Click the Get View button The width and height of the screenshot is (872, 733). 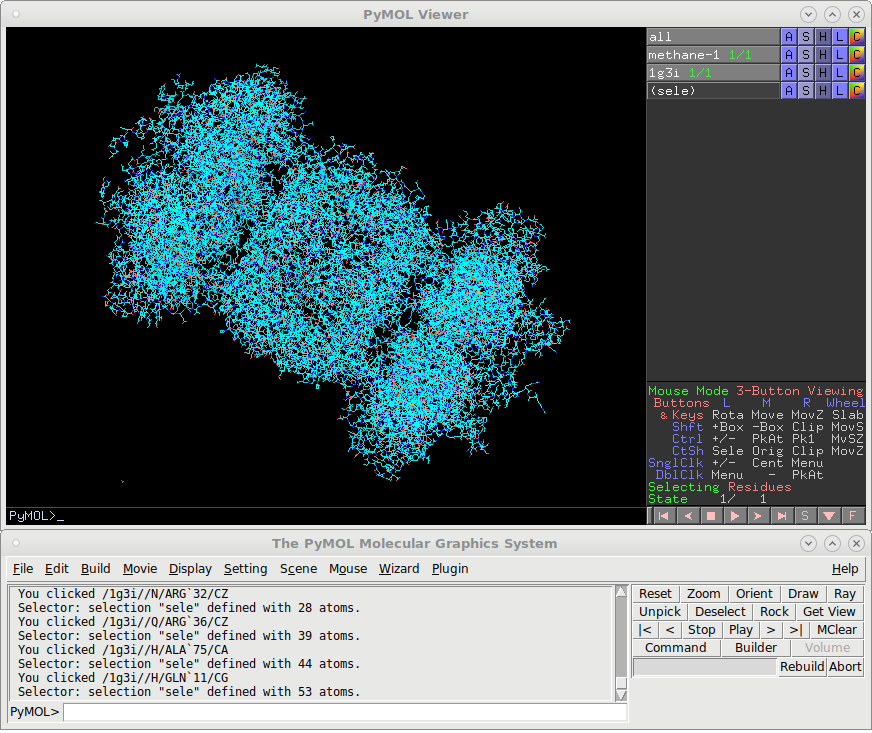[x=829, y=611]
